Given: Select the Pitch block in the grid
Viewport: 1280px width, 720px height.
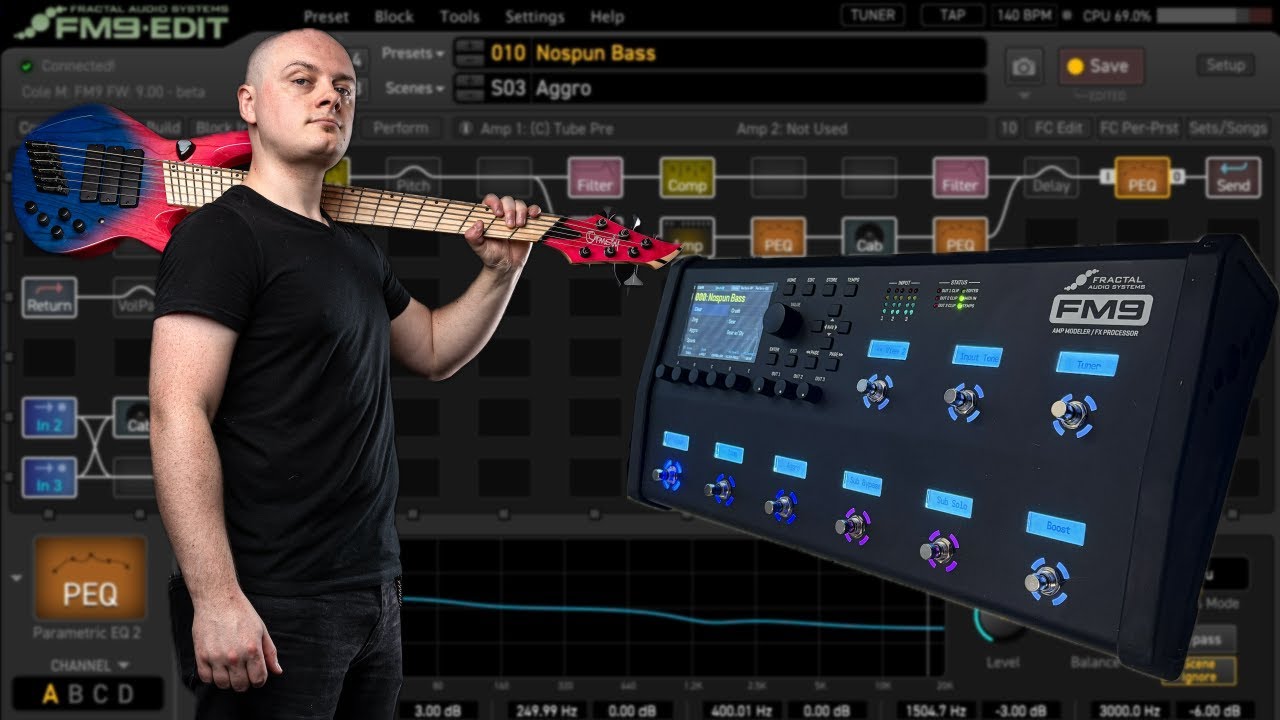Looking at the screenshot, I should 414,177.
